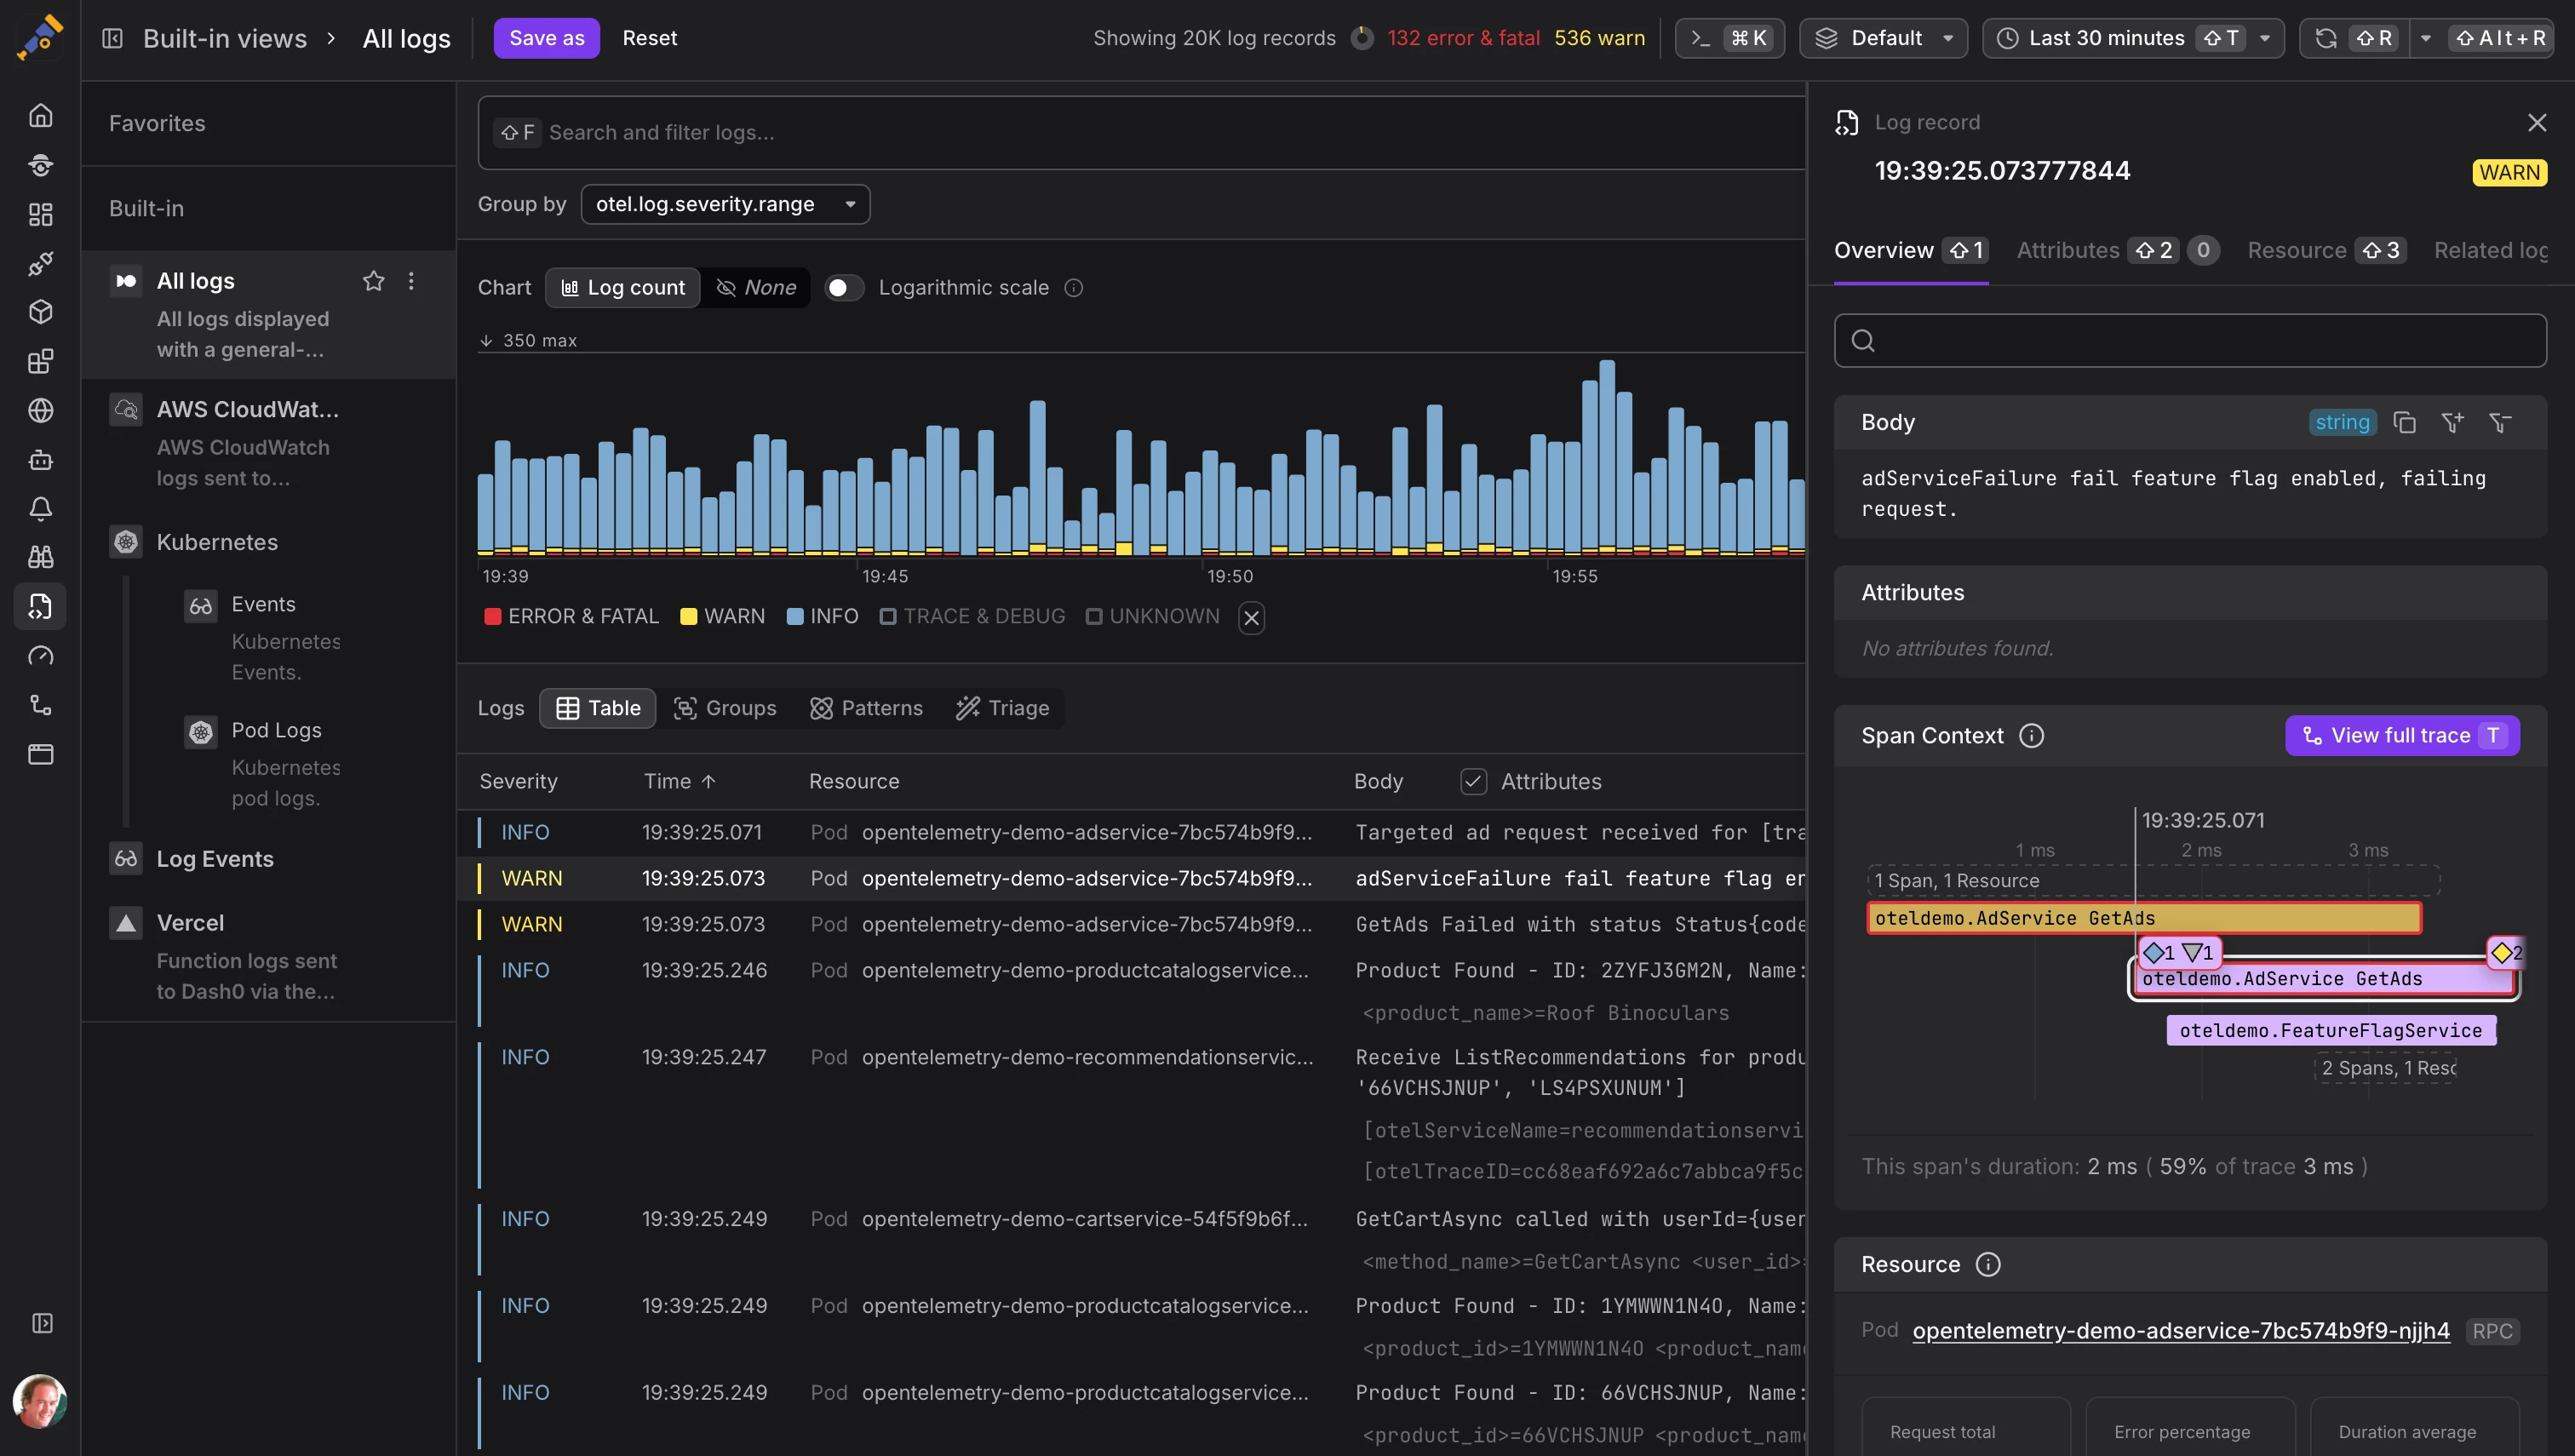This screenshot has height=1456, width=2575.
Task: Open the opentelemetry-demo-adservice-7bc574b9f9-njjh4 pod link
Action: (2181, 1331)
